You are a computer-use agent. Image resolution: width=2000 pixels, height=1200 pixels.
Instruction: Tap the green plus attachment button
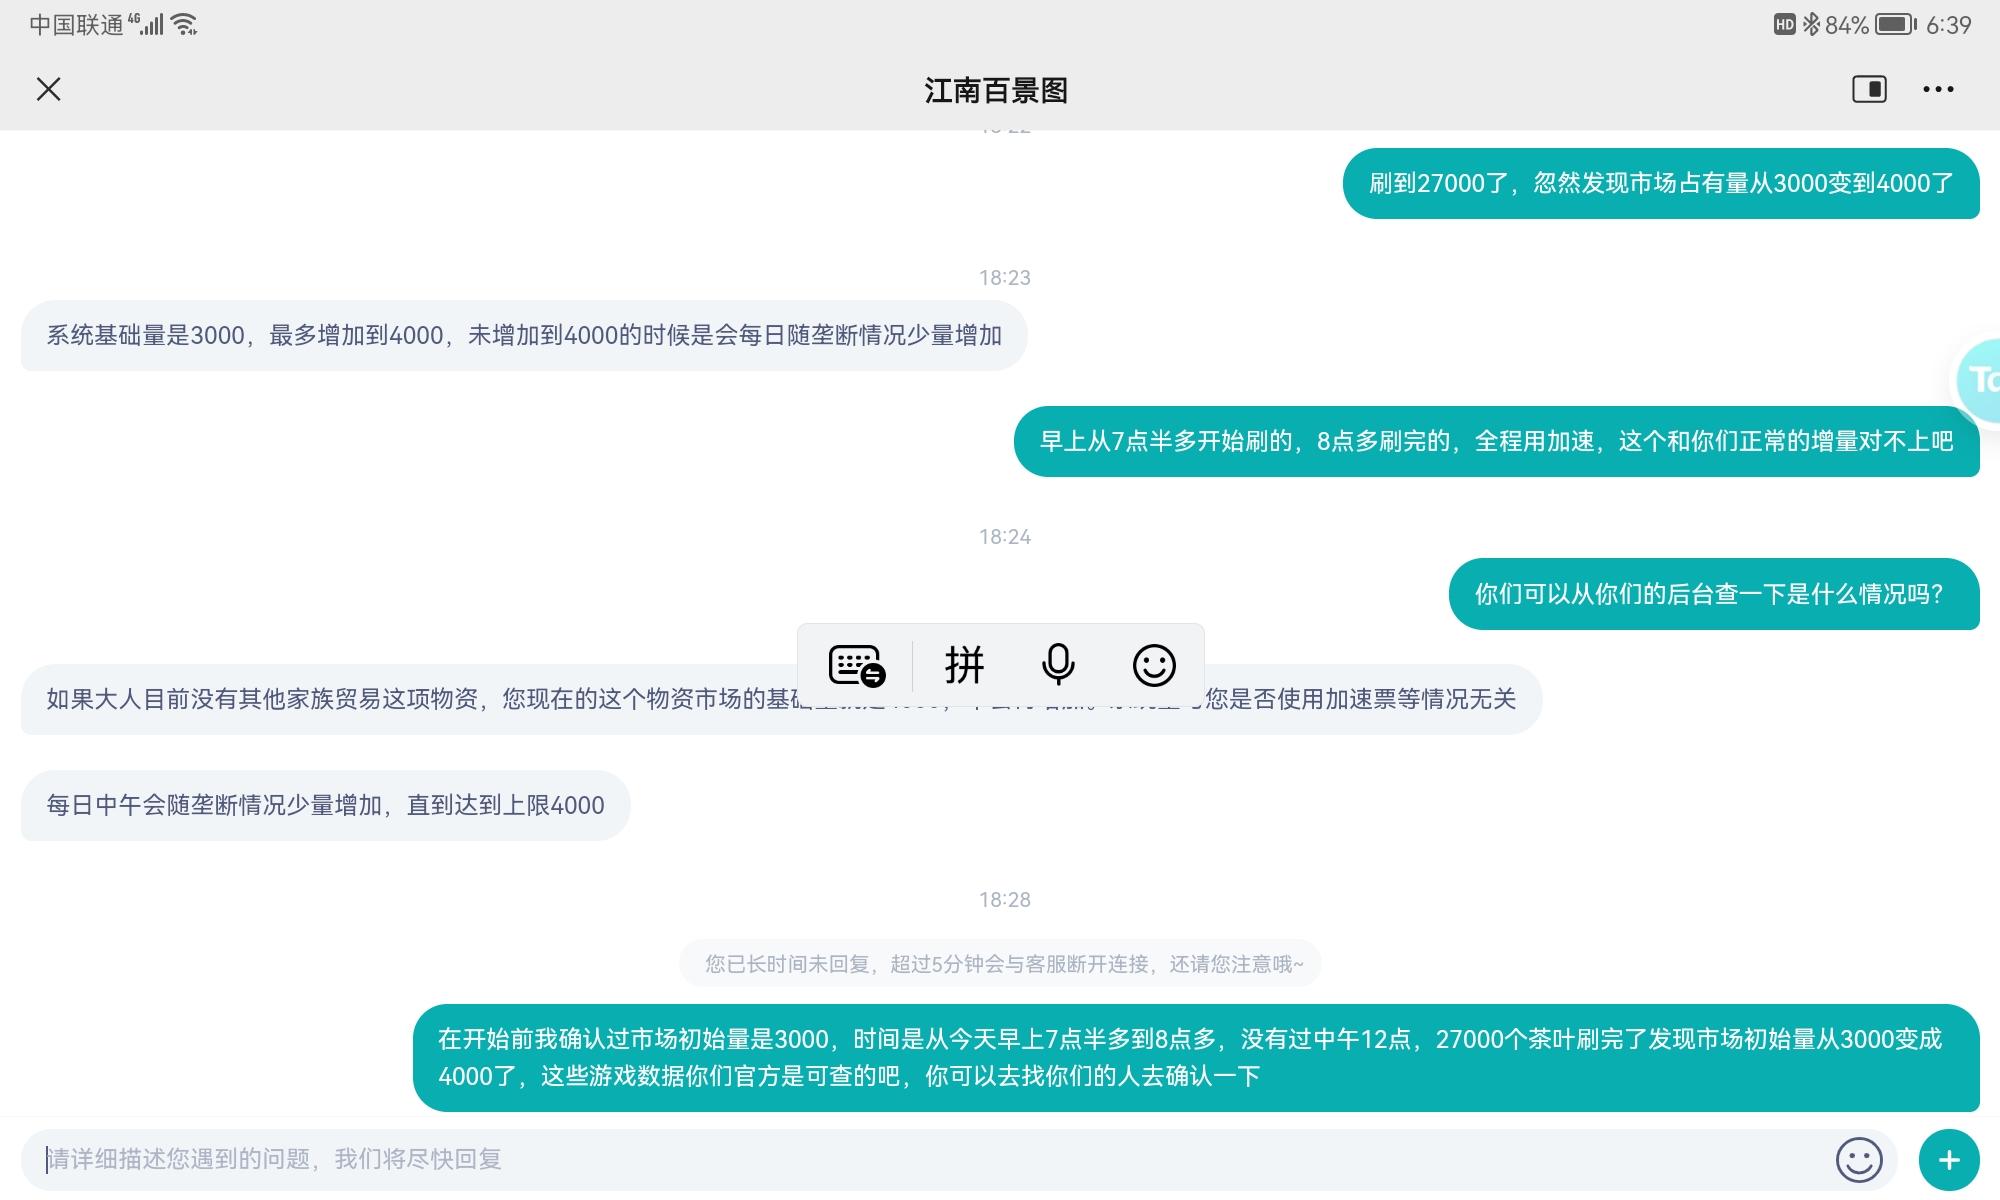[1948, 1160]
